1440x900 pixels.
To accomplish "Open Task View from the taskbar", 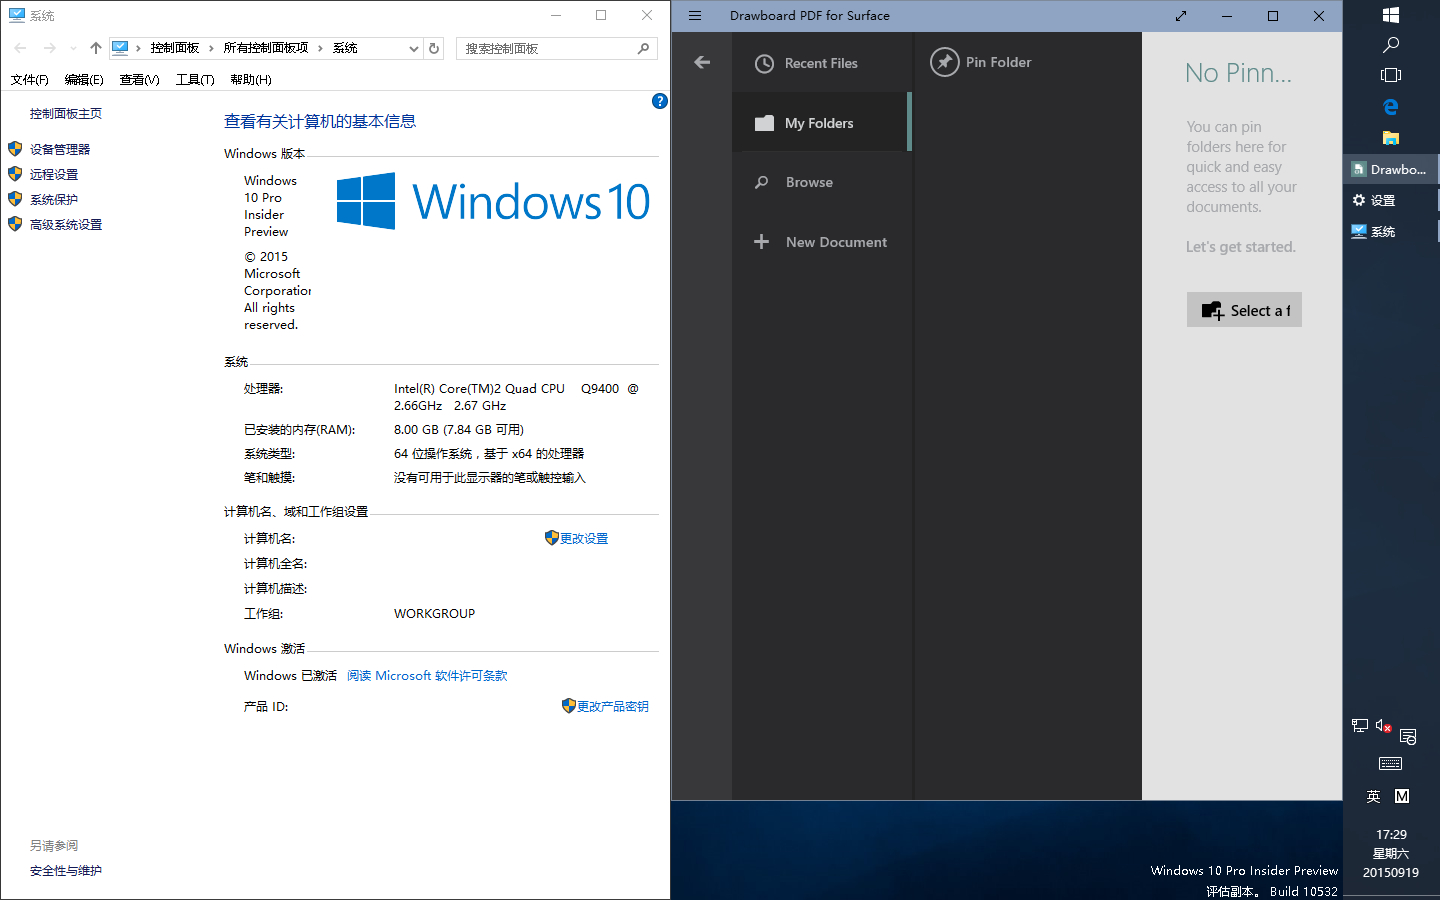I will click(1391, 75).
